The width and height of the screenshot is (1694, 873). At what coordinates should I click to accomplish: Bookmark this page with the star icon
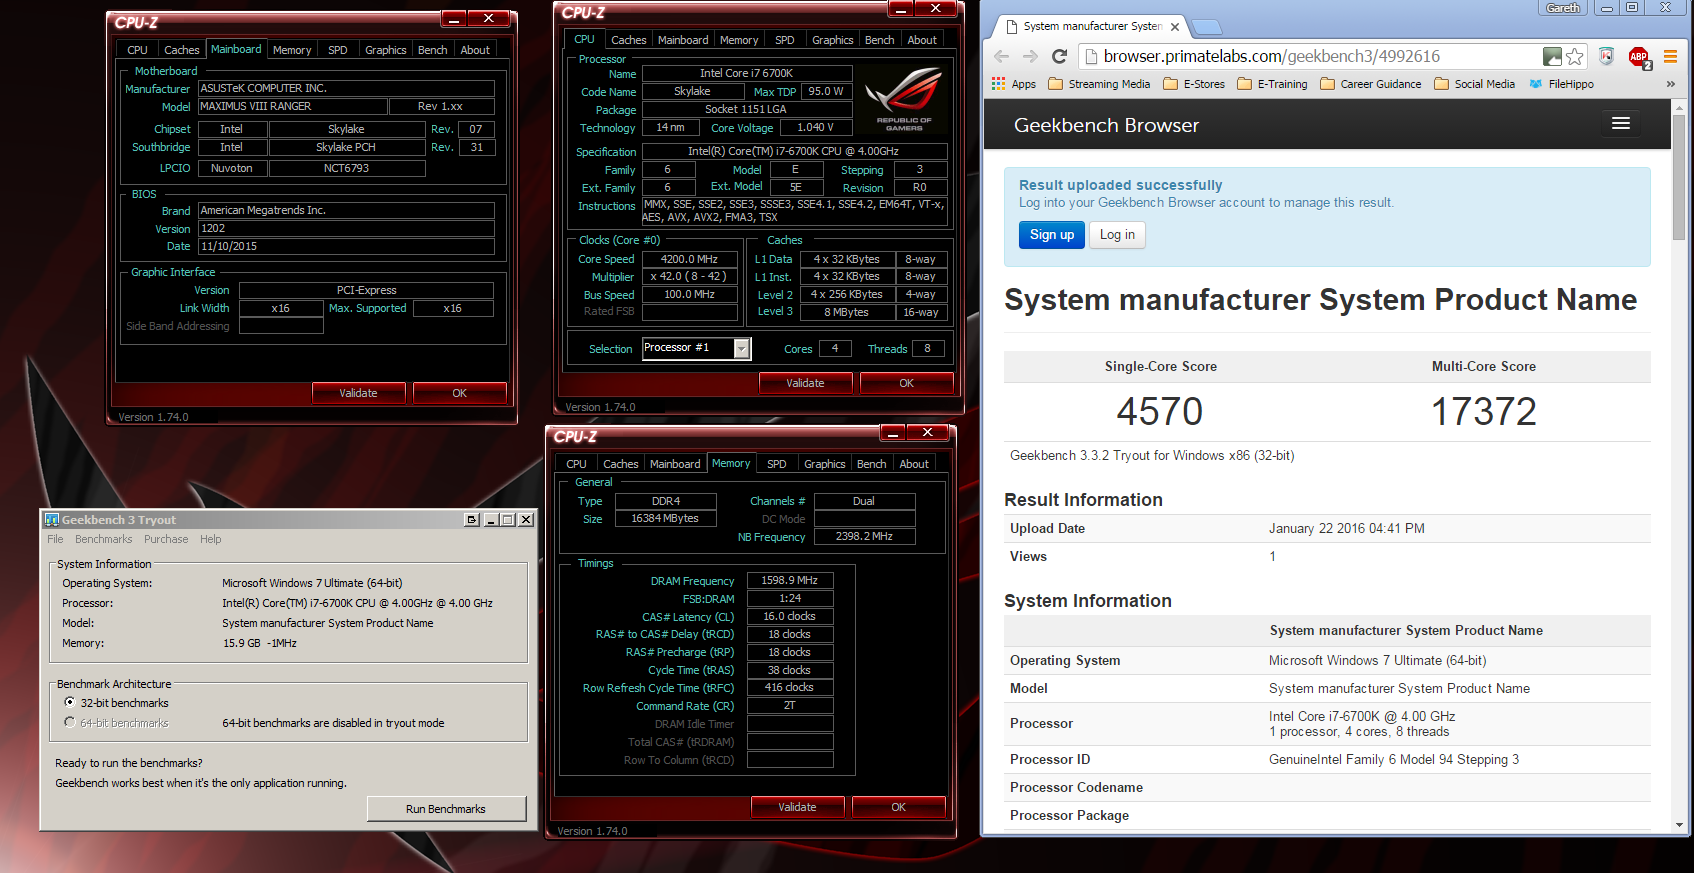(1575, 56)
